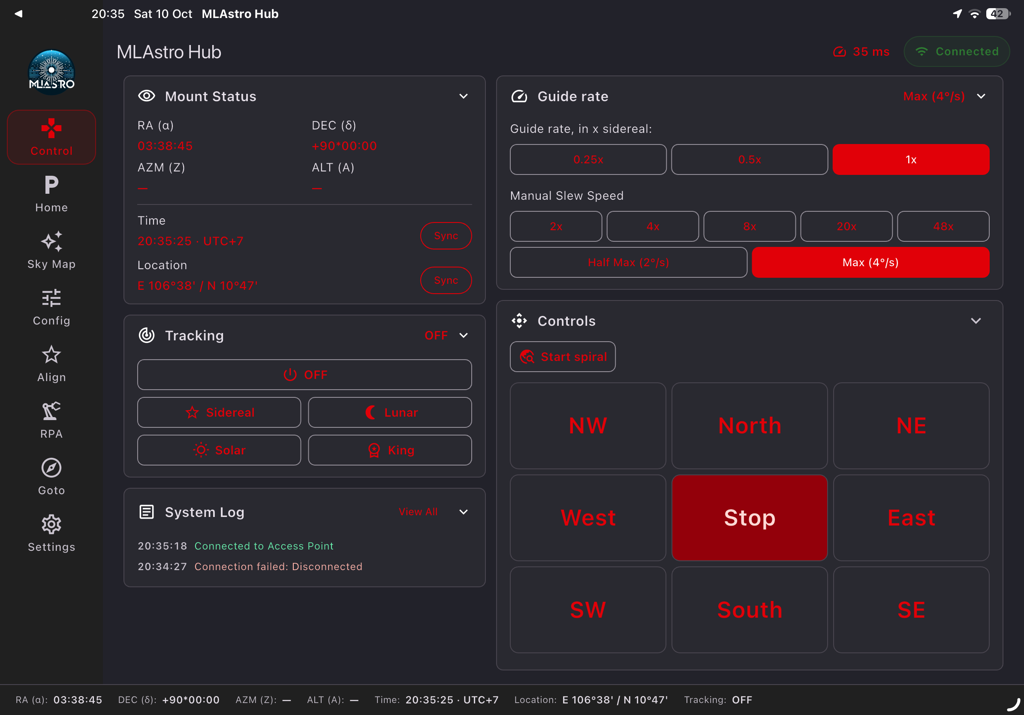Slew the mount NE

pyautogui.click(x=911, y=426)
